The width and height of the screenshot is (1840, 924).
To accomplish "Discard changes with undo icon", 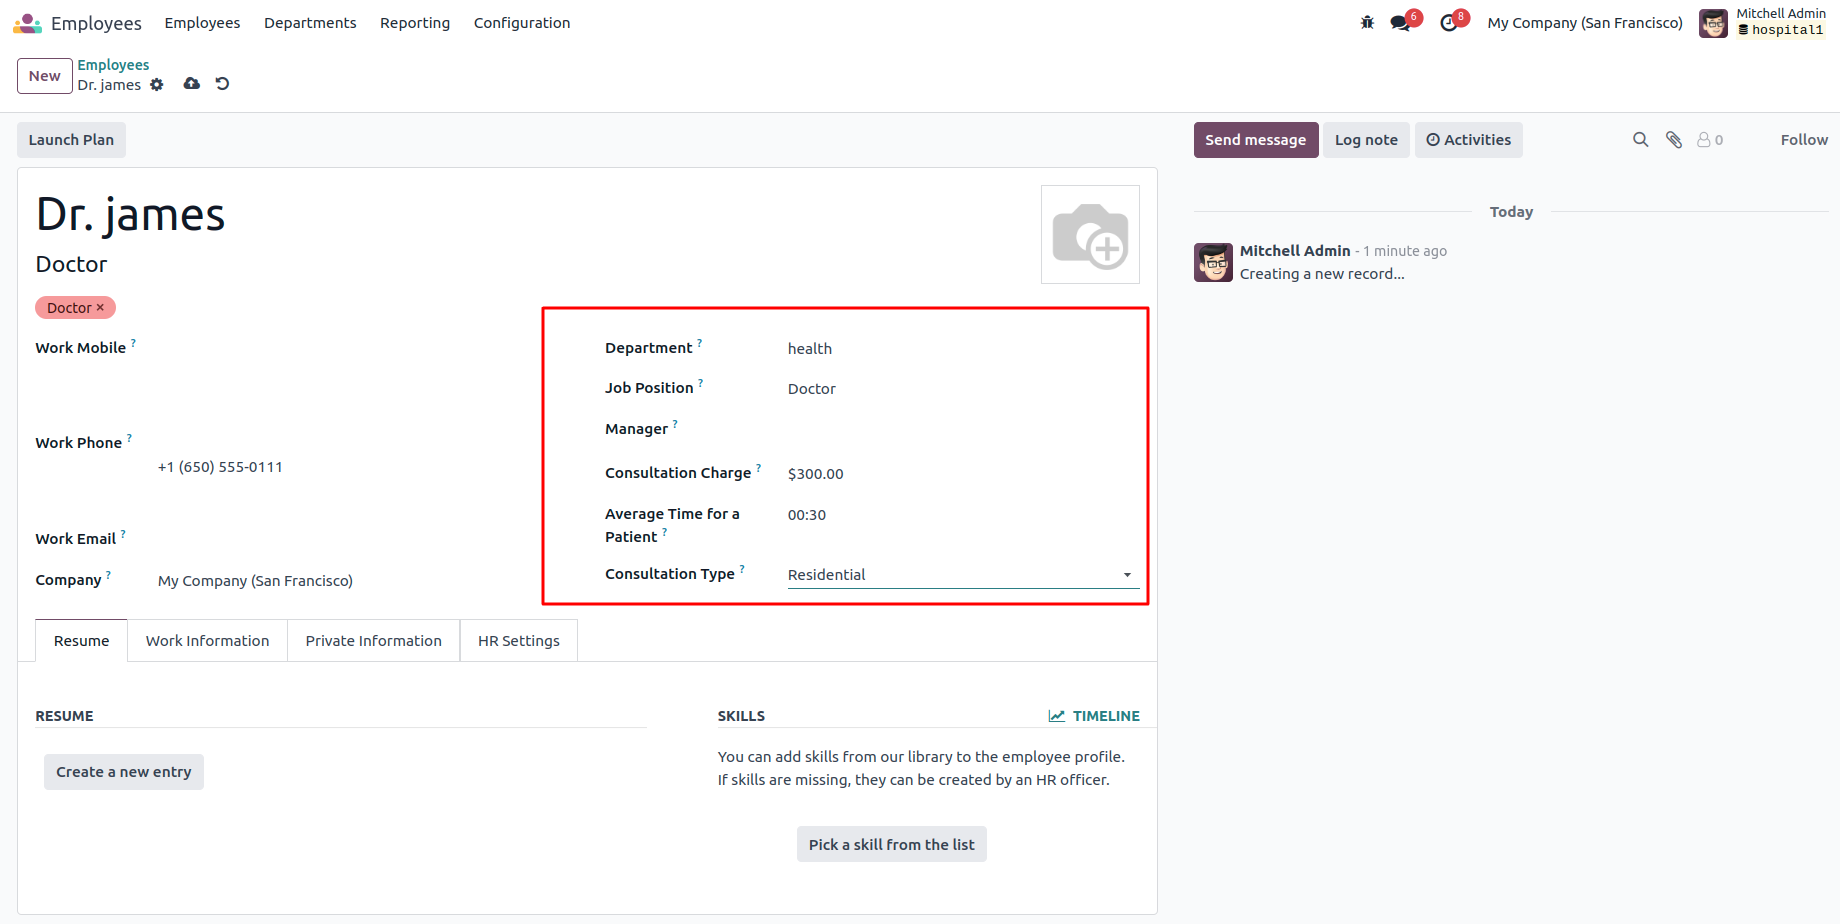I will [x=222, y=84].
